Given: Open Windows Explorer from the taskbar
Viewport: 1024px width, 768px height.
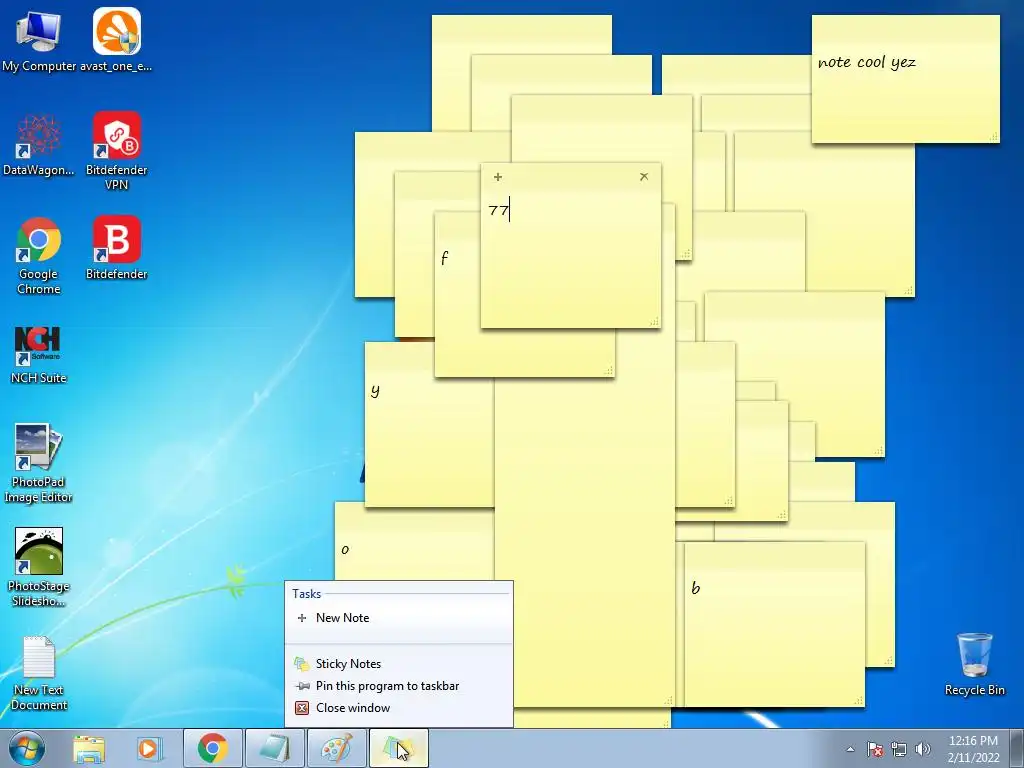Looking at the screenshot, I should click(89, 749).
